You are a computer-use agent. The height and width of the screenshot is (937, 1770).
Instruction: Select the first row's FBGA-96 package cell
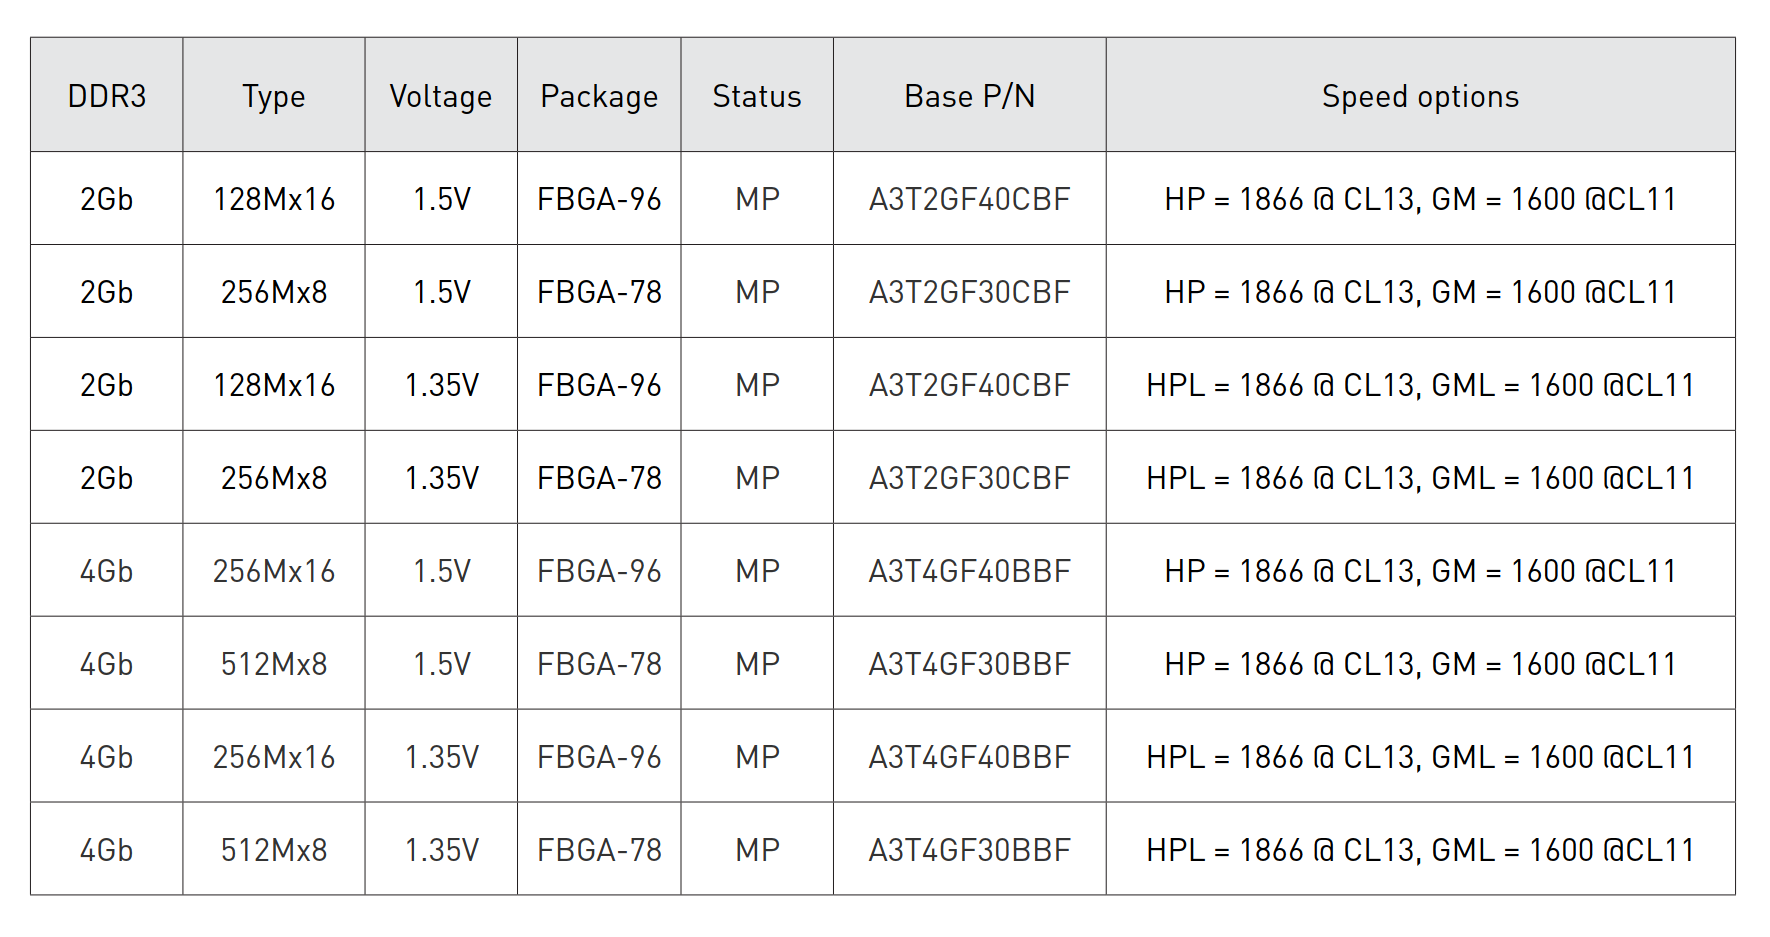pos(599,199)
